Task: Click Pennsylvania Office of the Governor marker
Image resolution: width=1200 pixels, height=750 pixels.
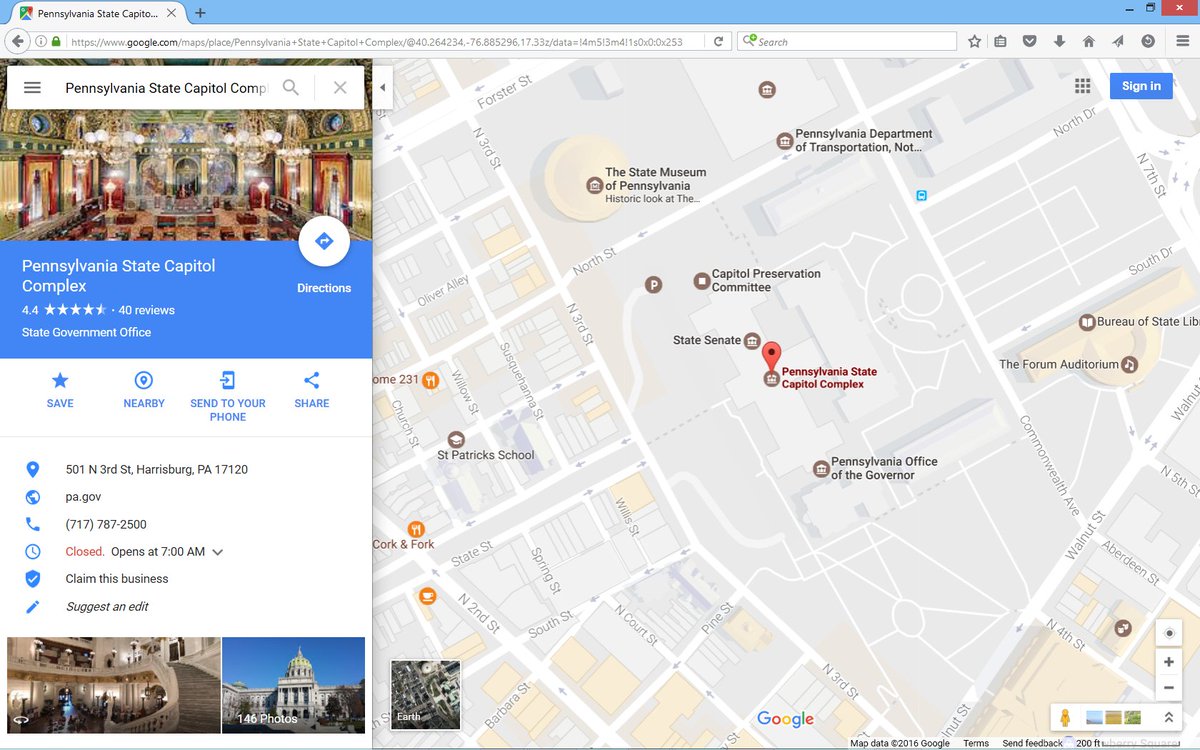Action: (x=821, y=468)
